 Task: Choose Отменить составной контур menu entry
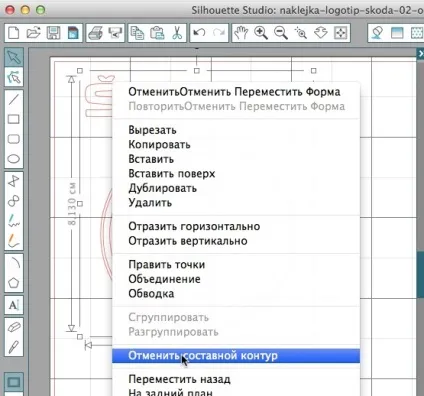(x=236, y=356)
